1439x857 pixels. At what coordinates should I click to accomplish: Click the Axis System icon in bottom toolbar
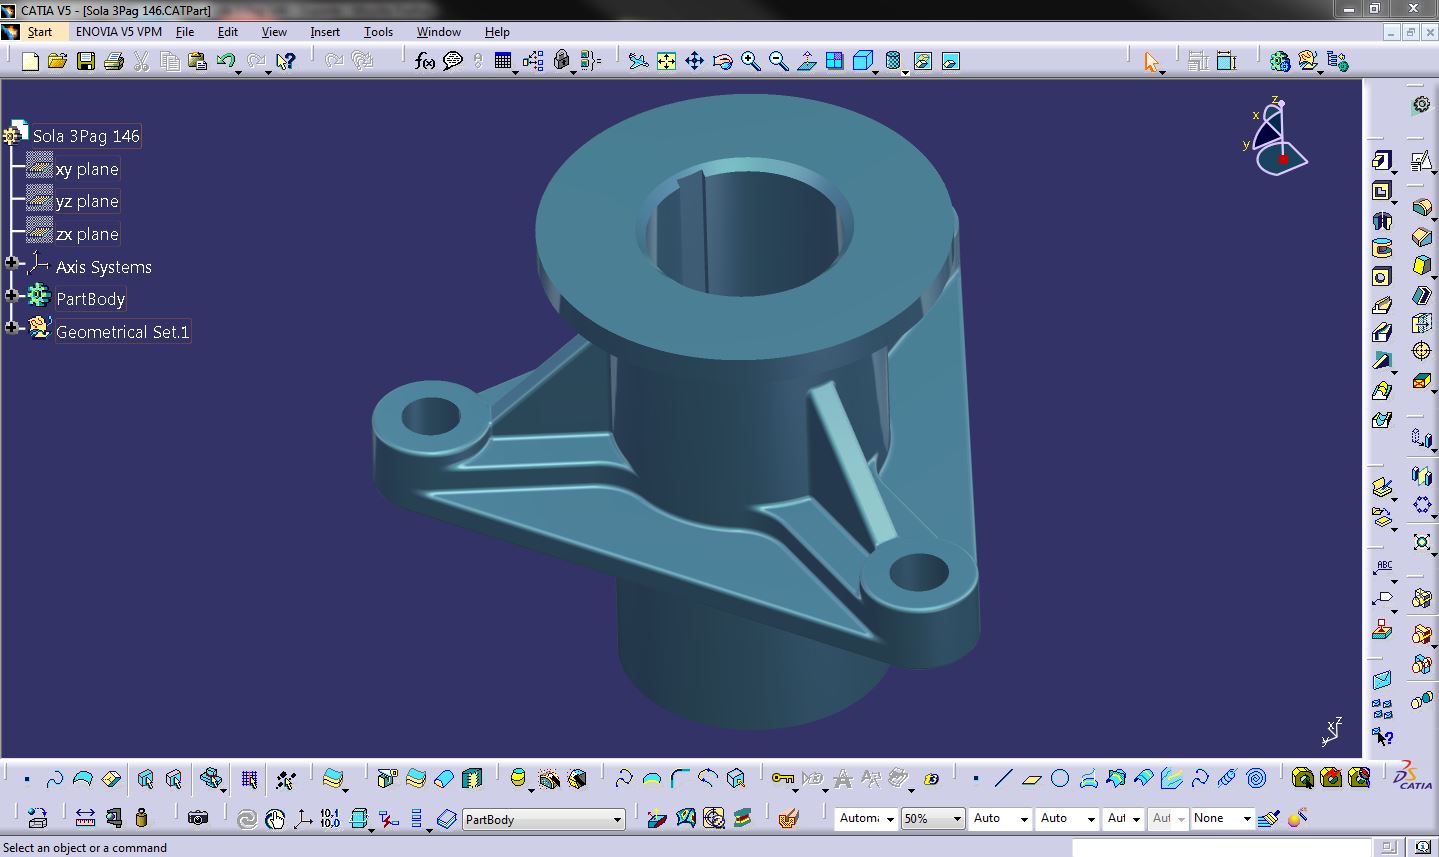click(302, 818)
